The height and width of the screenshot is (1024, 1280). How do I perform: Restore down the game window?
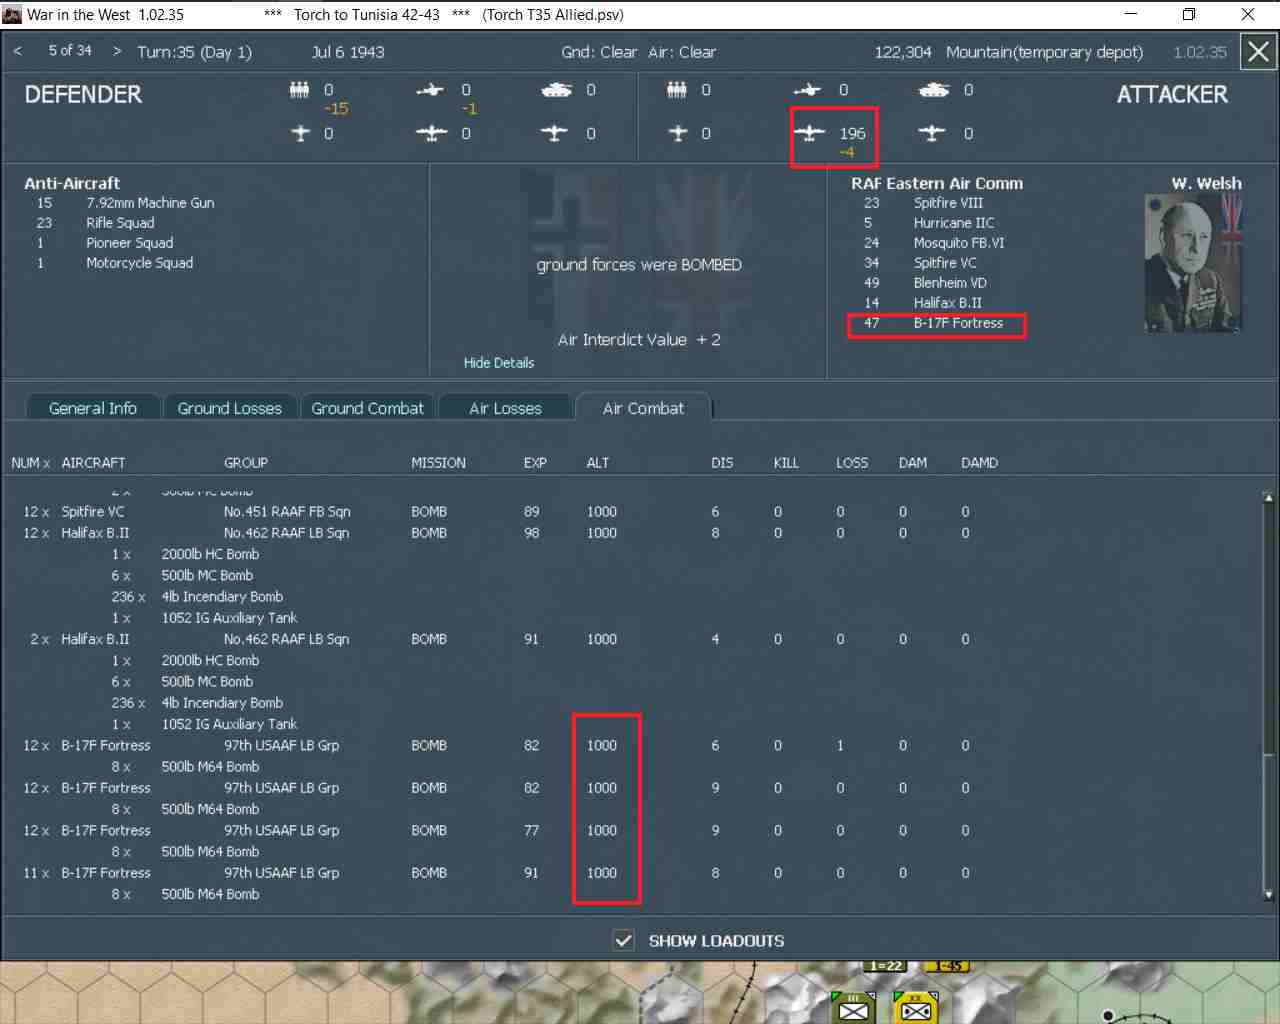click(x=1189, y=14)
